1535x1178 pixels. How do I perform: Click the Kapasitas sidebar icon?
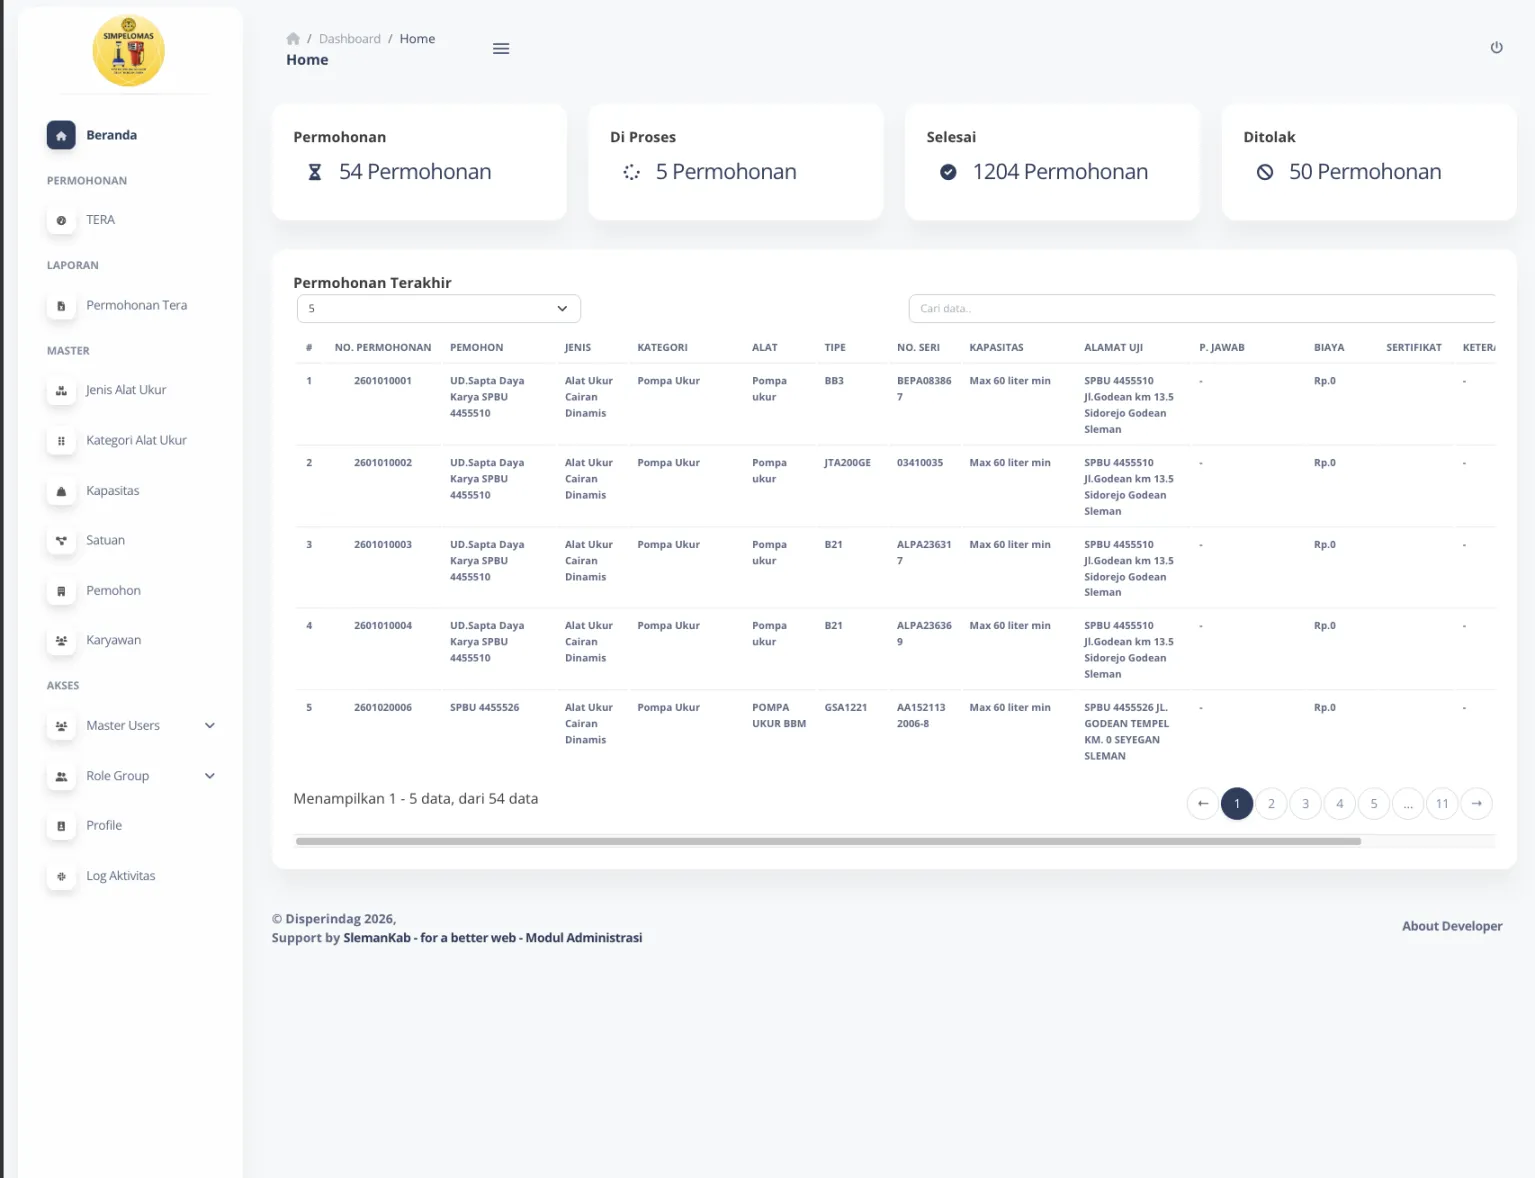tap(61, 491)
